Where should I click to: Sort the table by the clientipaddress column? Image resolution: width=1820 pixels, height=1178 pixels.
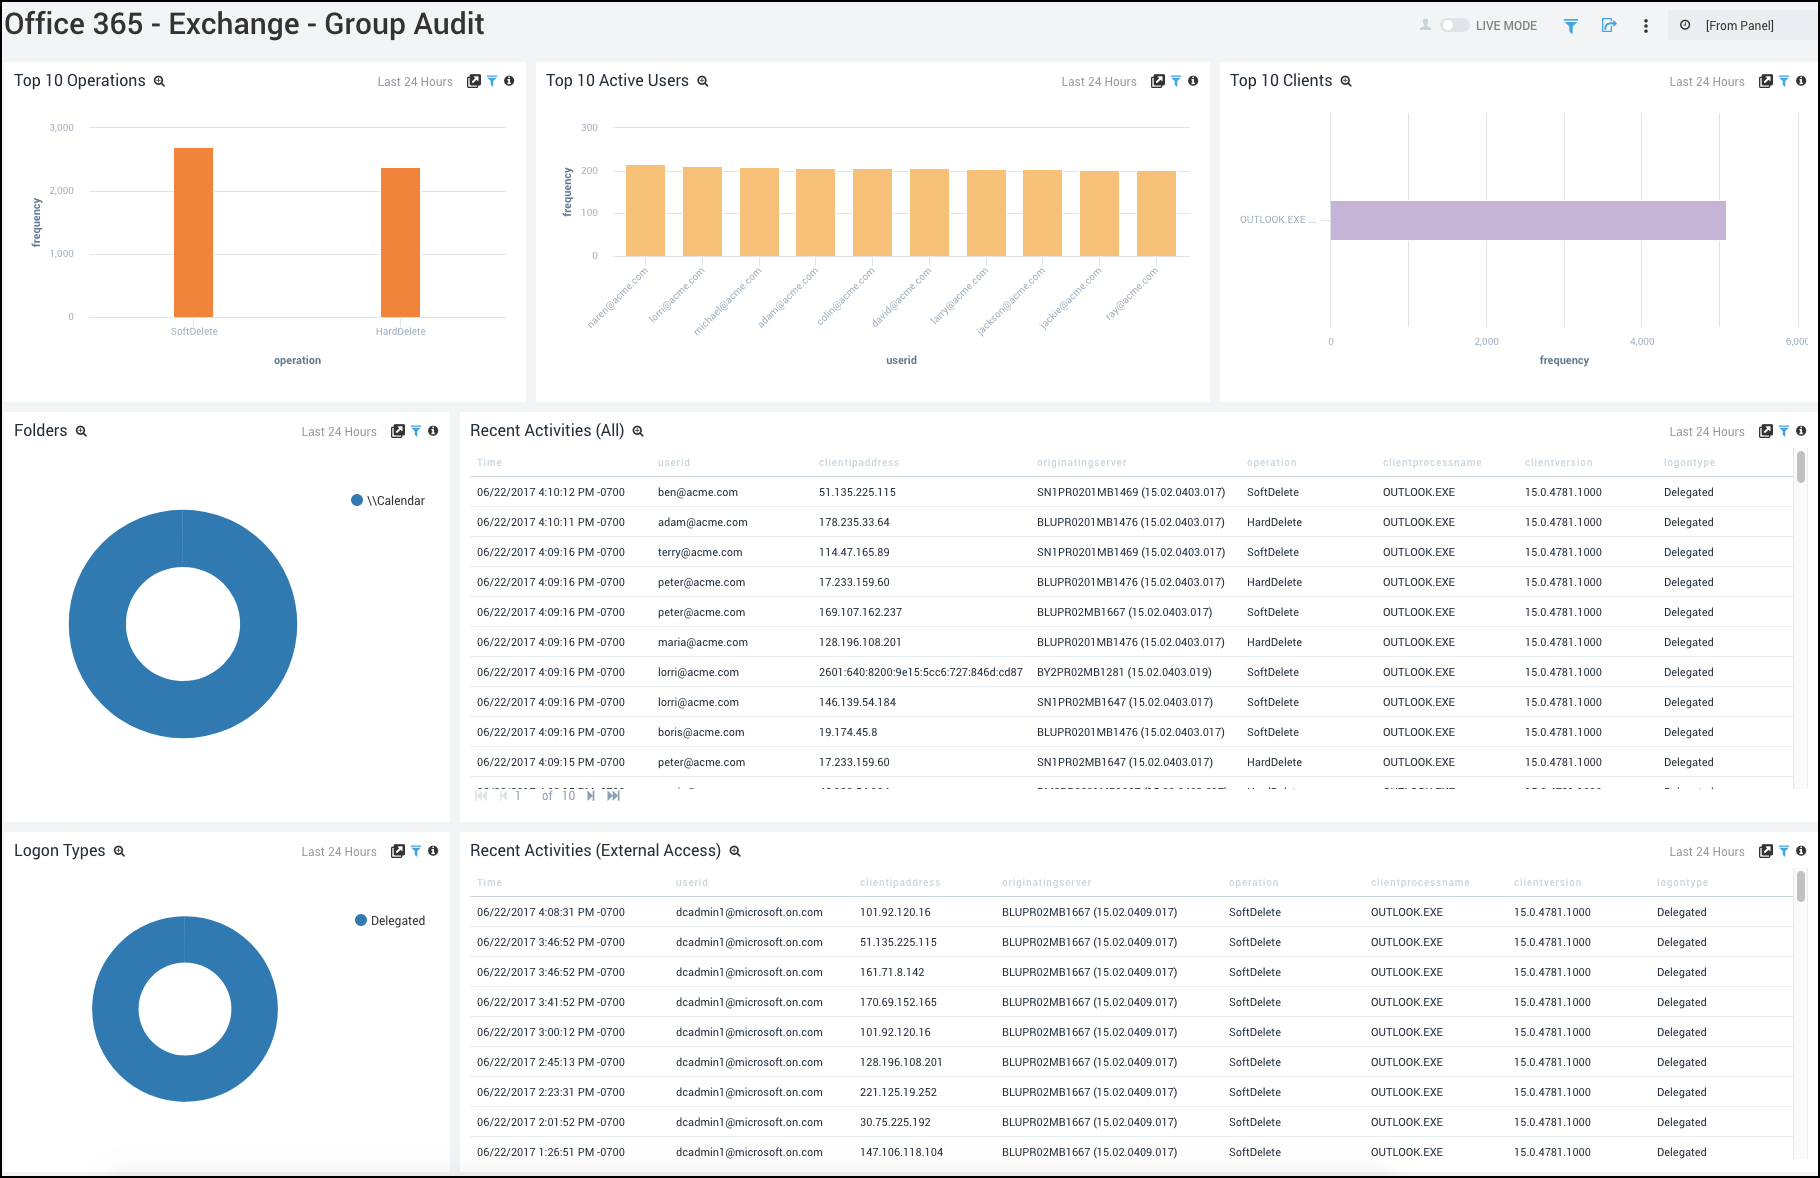[x=858, y=462]
